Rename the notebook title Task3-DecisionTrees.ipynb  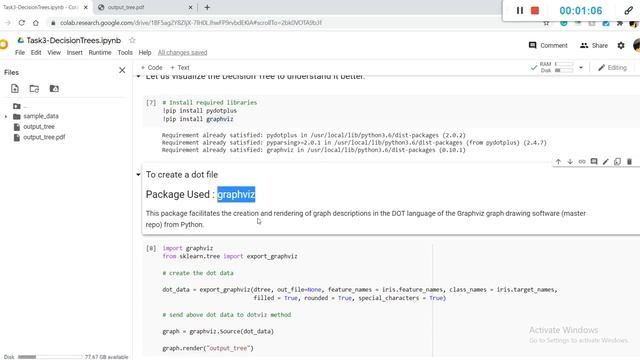pyautogui.click(x=73, y=40)
